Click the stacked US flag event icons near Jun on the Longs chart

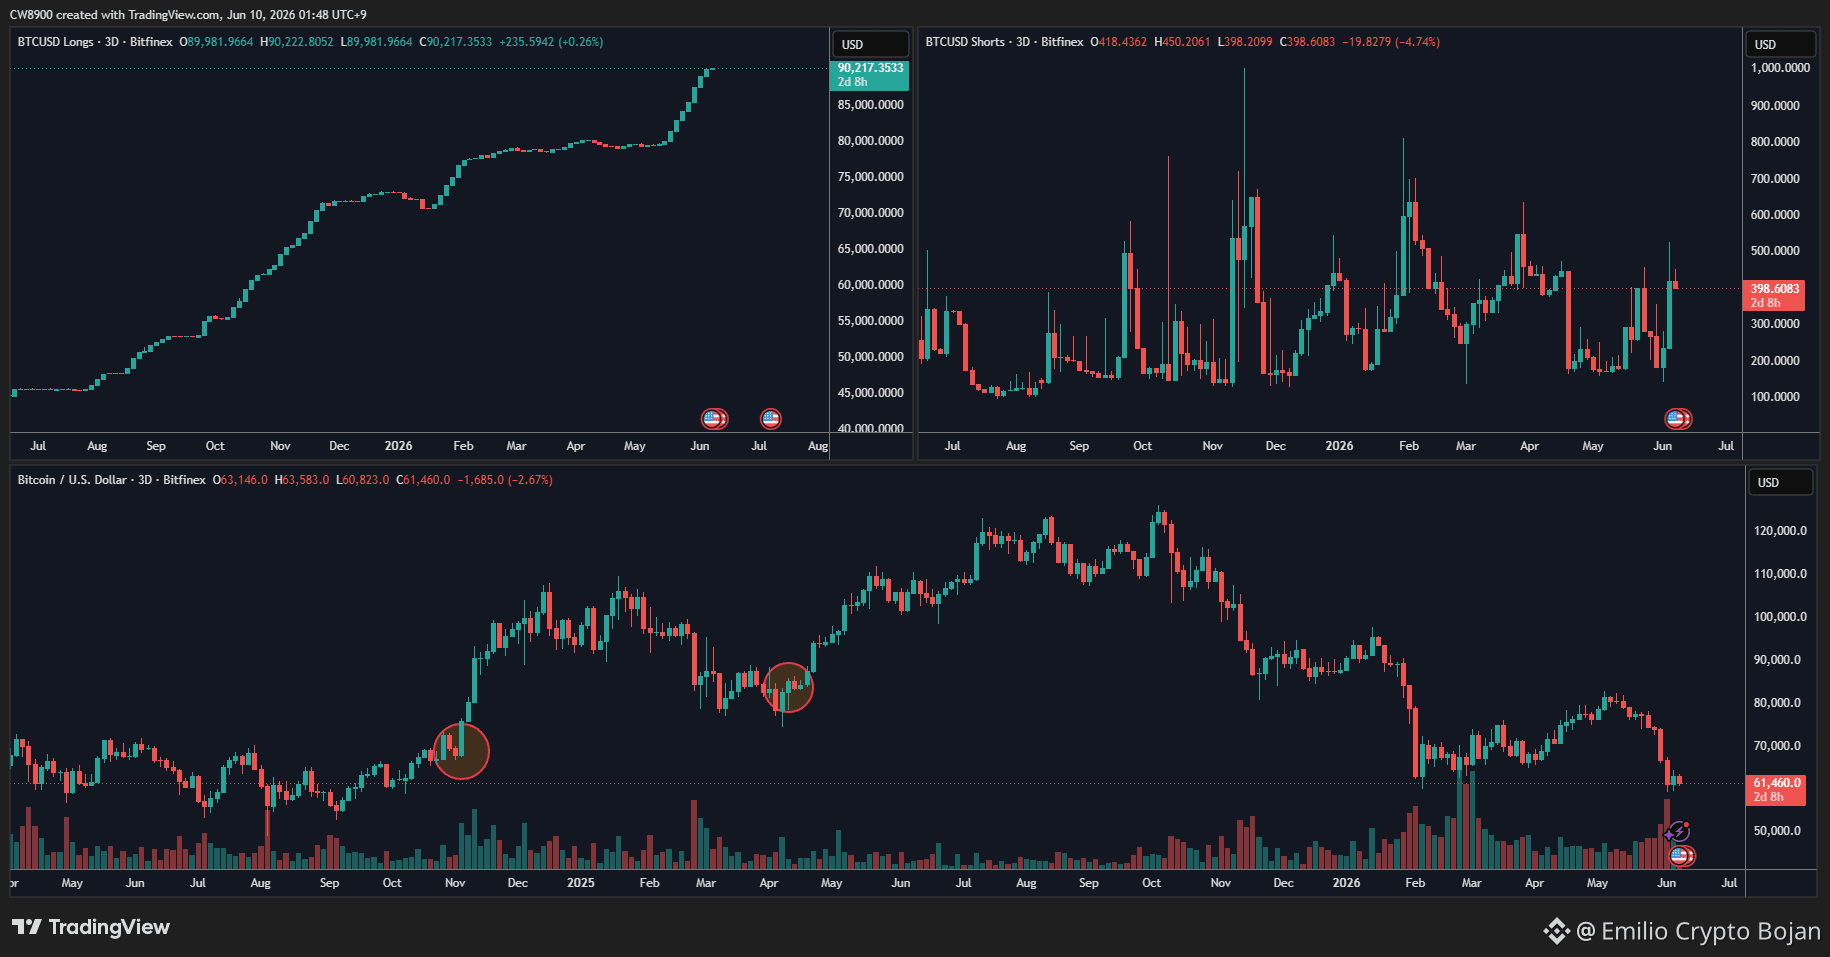click(714, 419)
